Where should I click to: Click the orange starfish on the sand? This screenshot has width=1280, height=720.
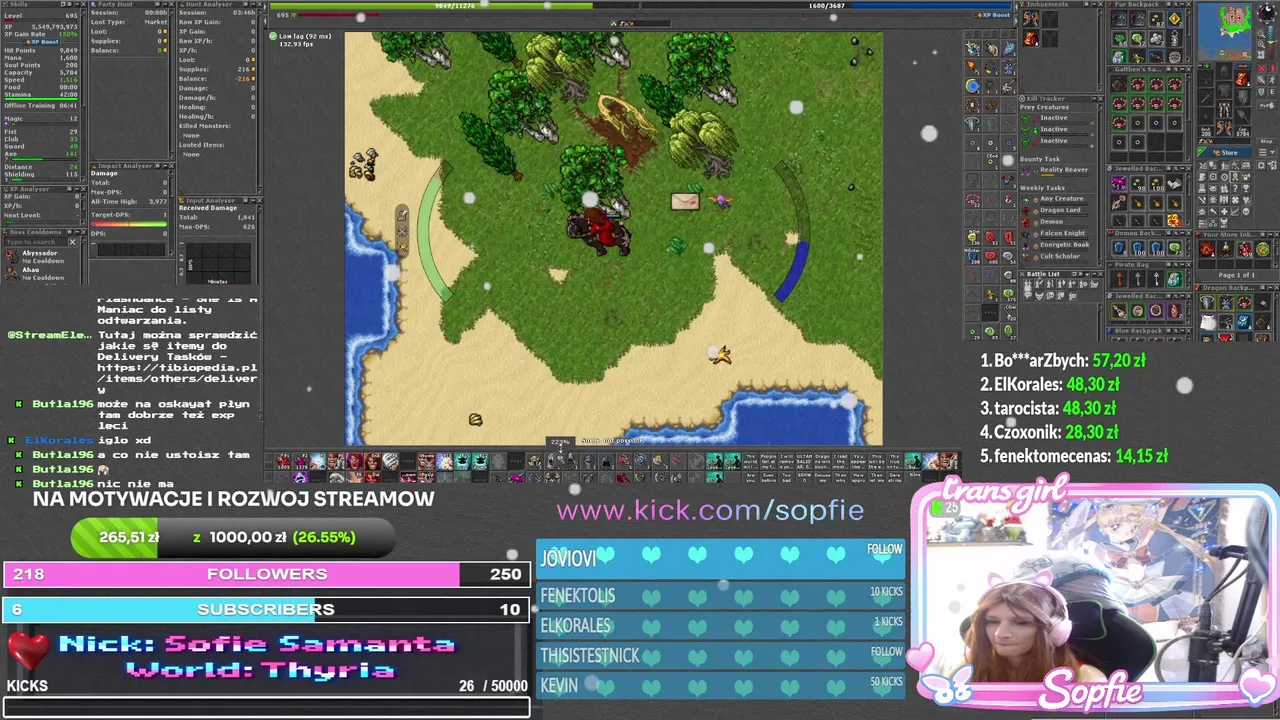tap(721, 355)
